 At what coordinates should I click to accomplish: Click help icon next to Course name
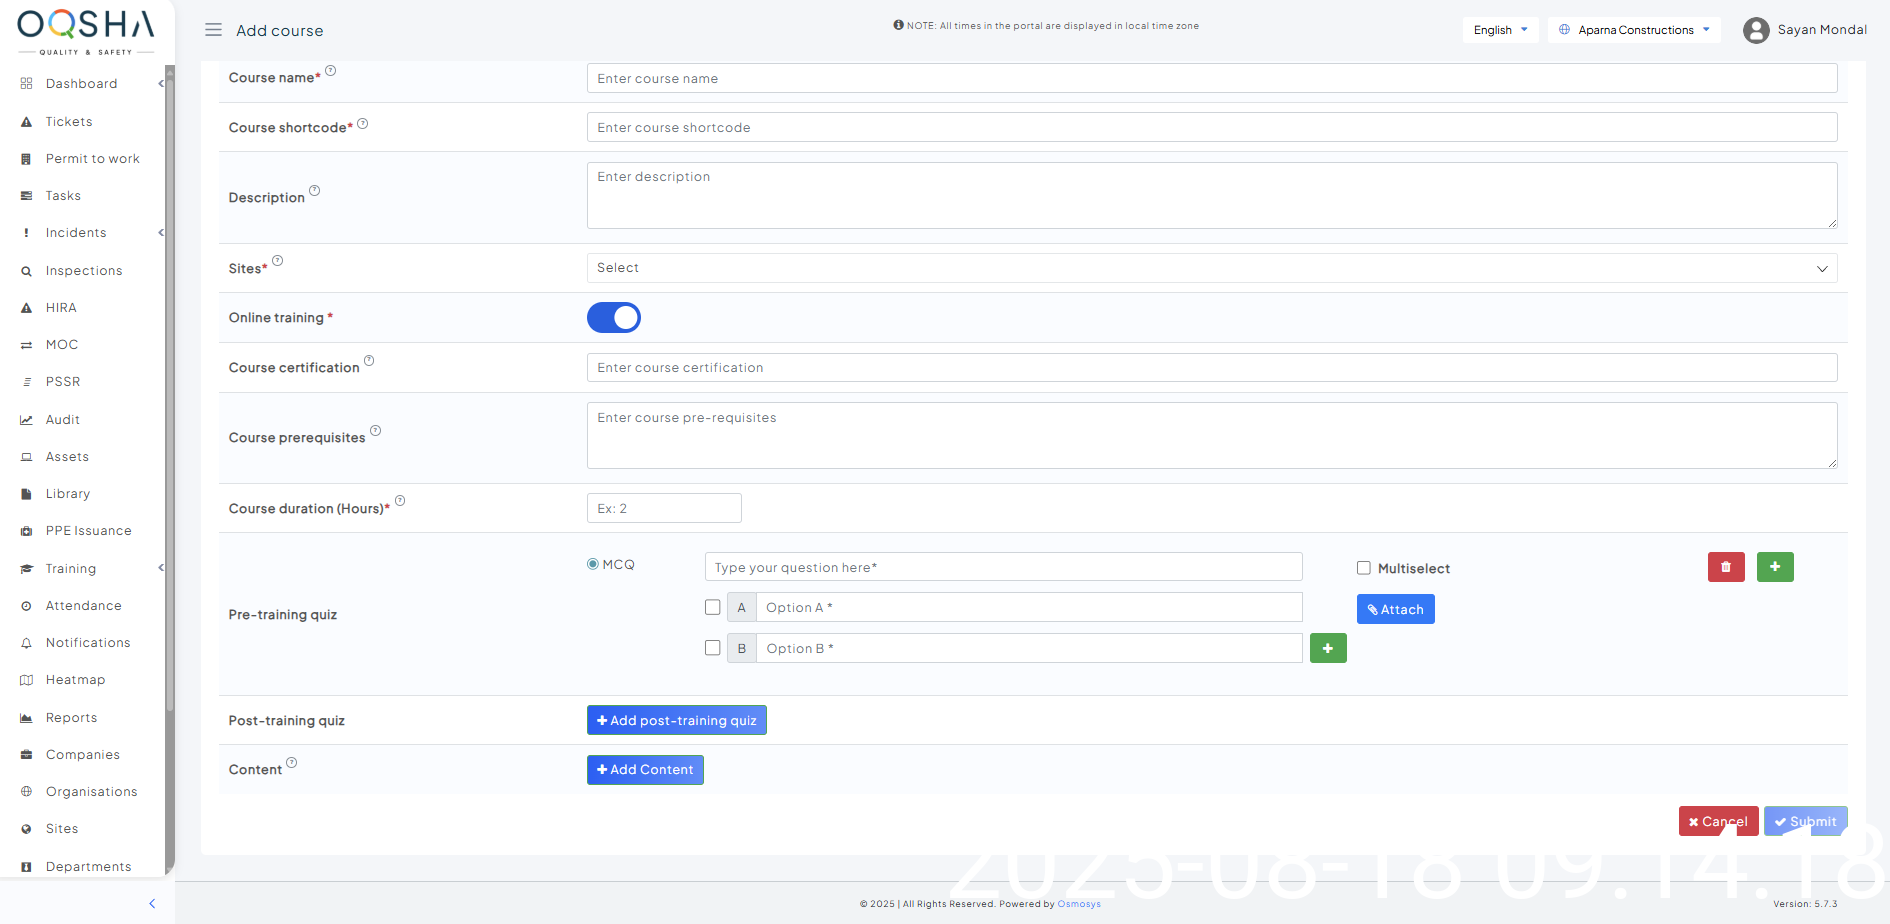point(331,71)
